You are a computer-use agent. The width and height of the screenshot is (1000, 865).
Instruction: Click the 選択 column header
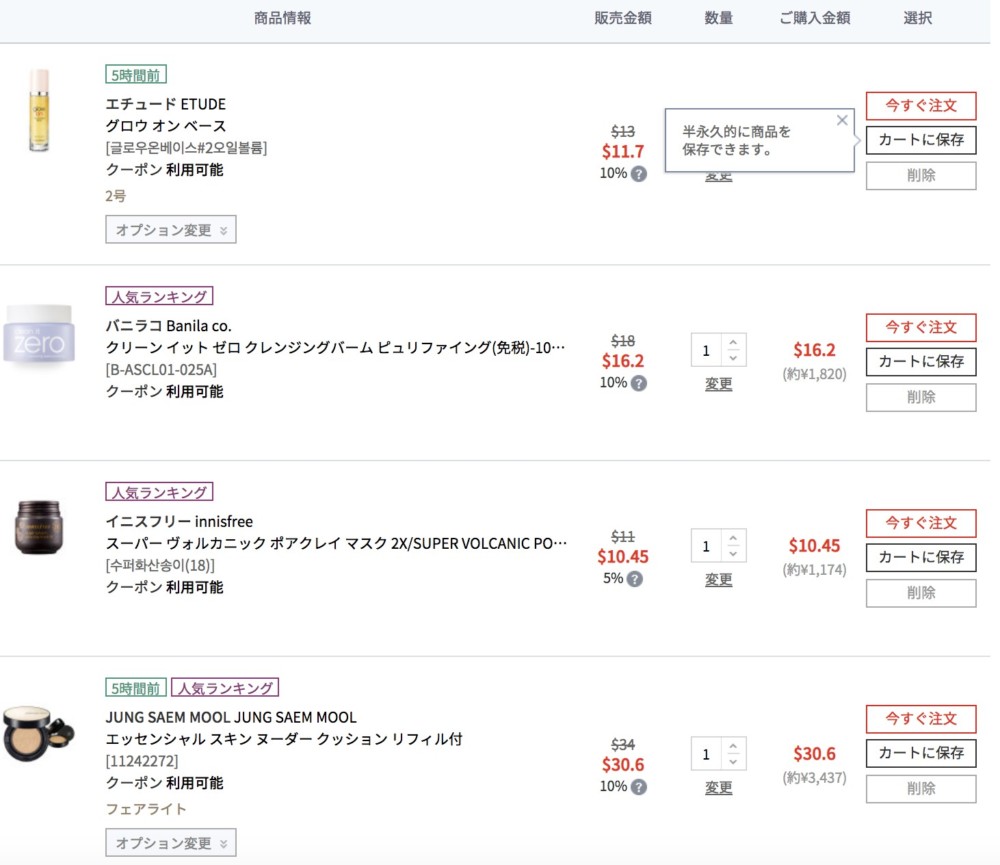point(918,18)
